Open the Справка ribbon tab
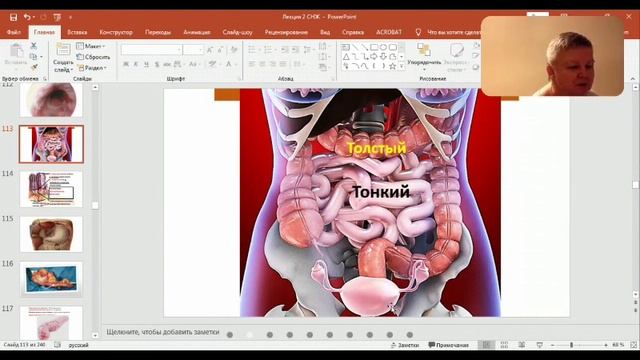 pos(353,32)
